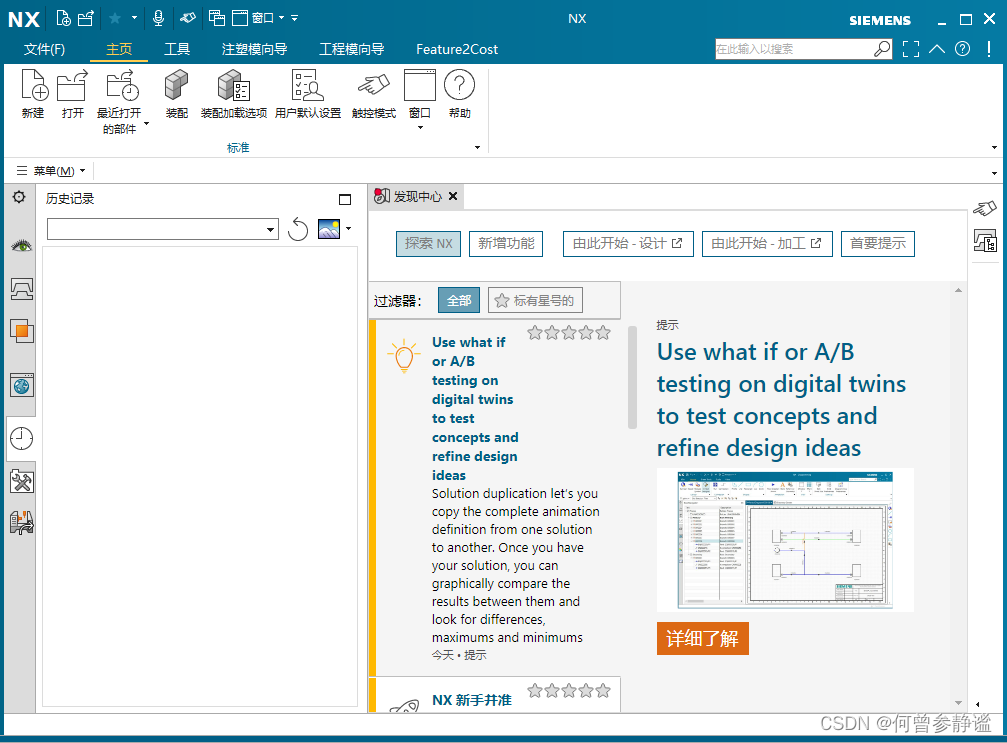
Task: Open the bottom roles sidebar icon
Action: point(21,523)
